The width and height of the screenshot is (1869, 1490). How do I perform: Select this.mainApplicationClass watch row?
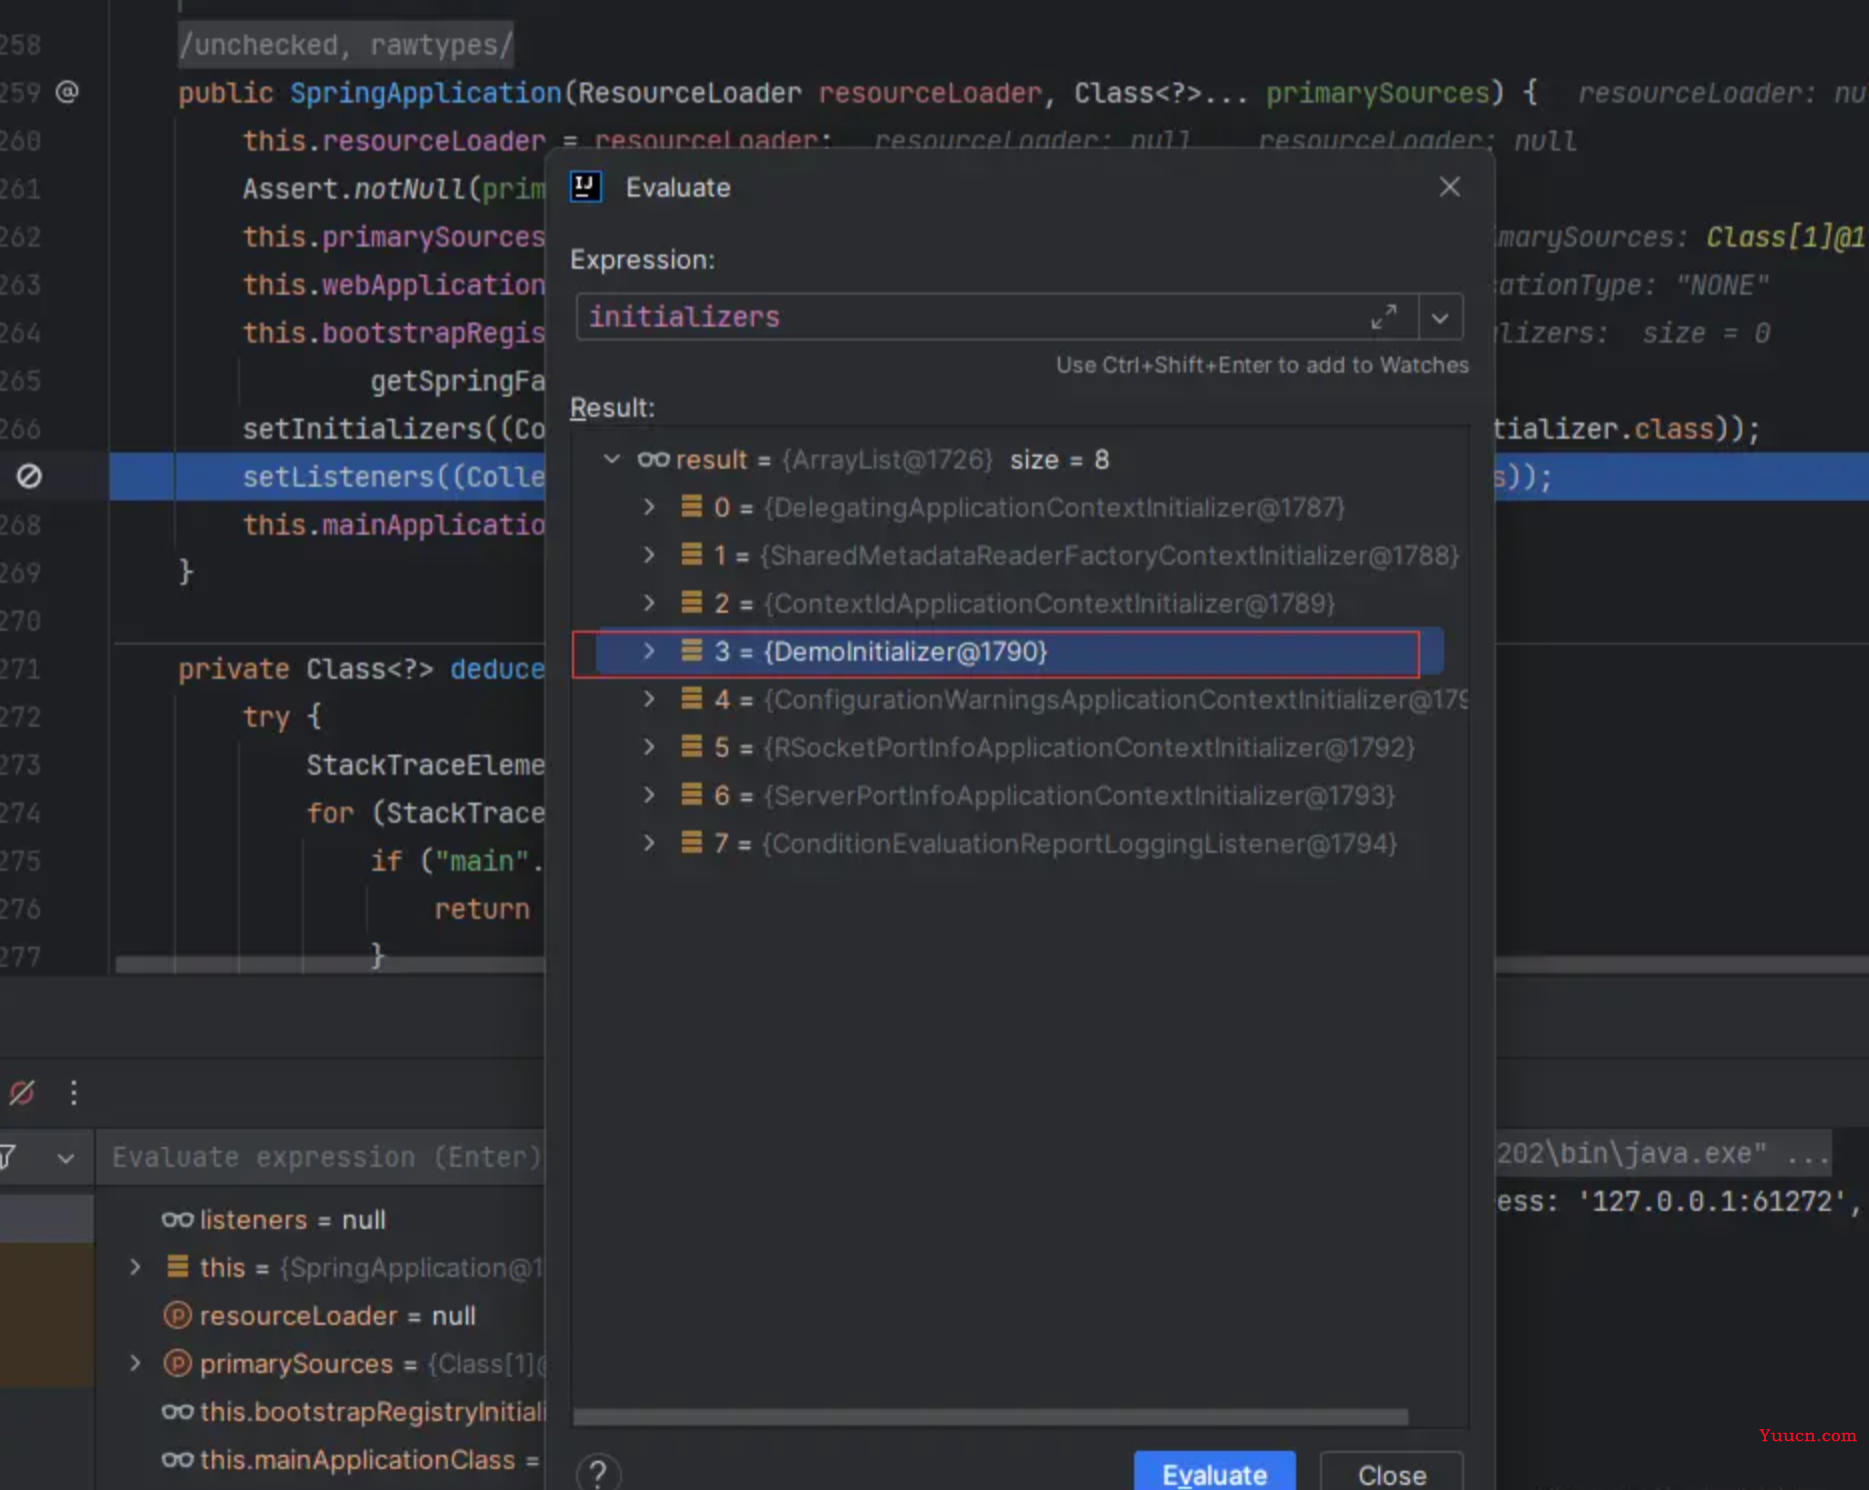[x=352, y=1460]
